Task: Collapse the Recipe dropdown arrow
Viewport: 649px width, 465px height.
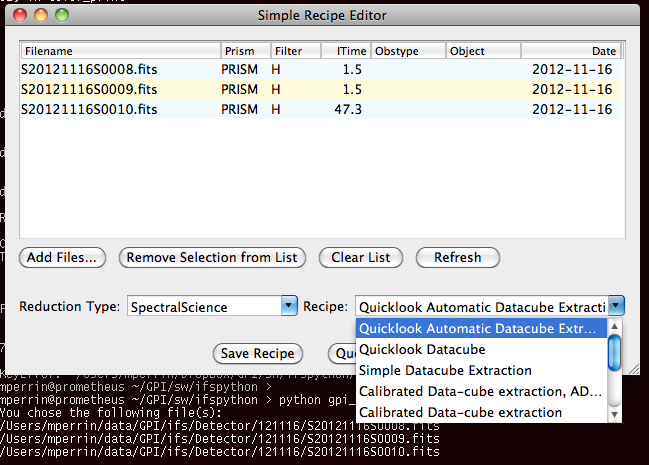Action: (x=616, y=306)
